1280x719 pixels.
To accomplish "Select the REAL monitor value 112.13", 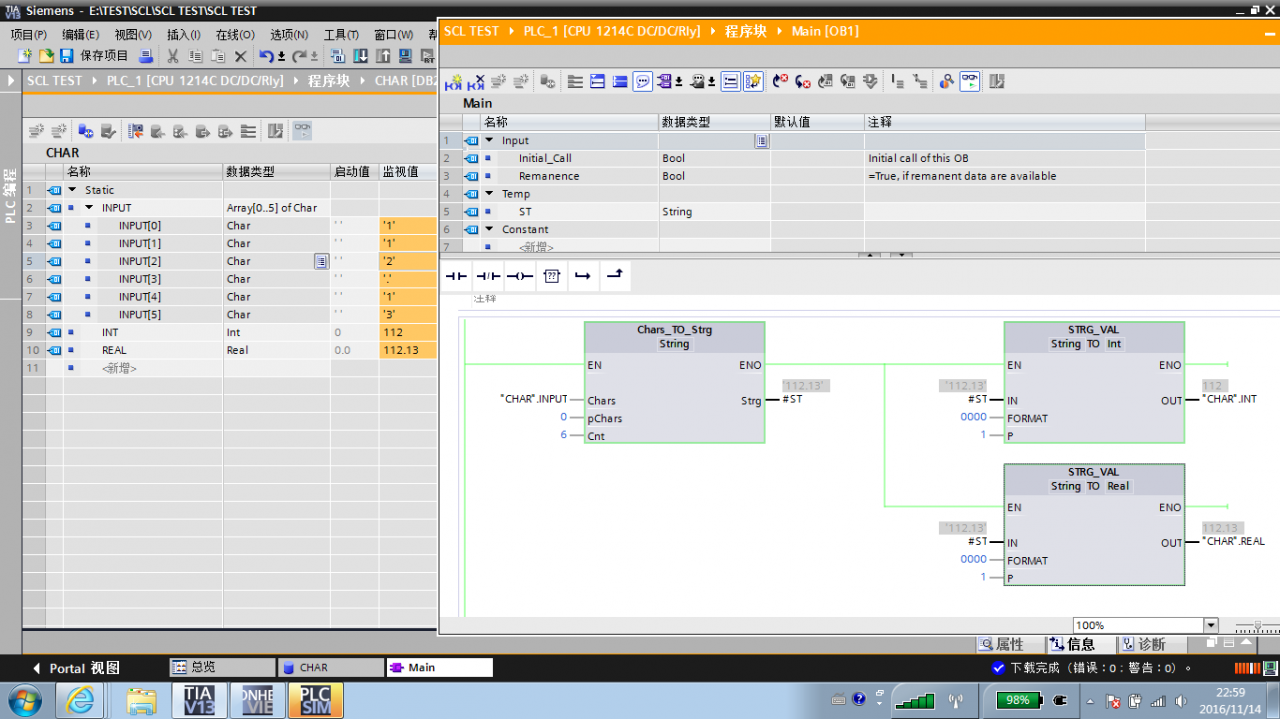I will [407, 350].
